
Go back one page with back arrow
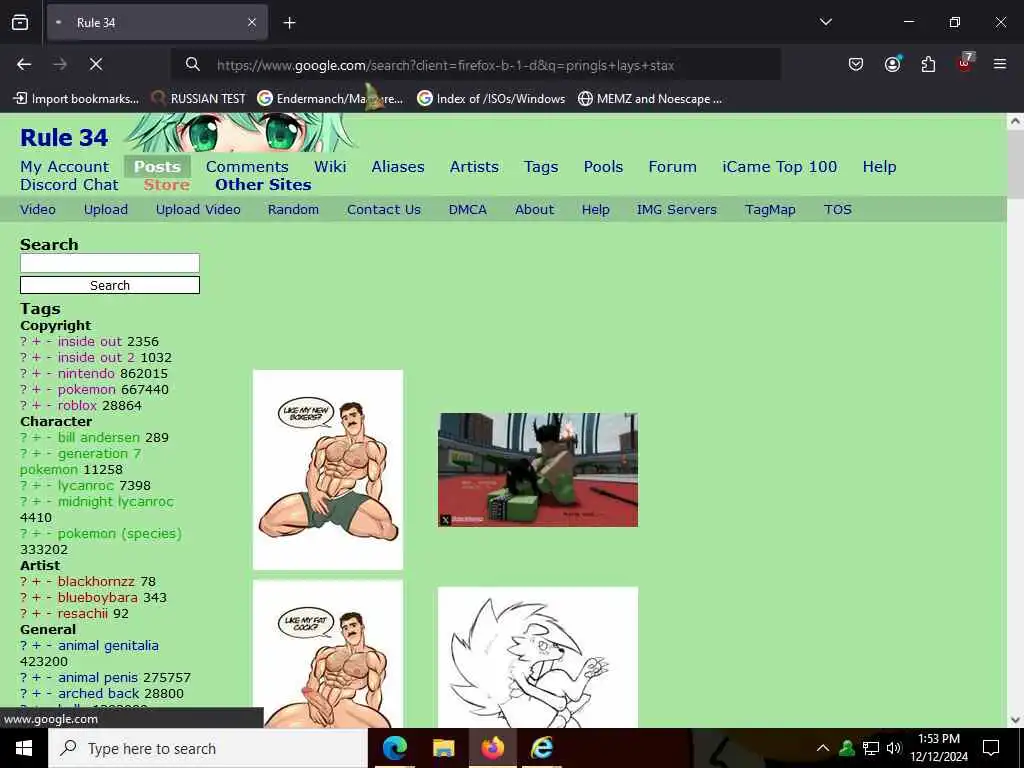point(24,64)
